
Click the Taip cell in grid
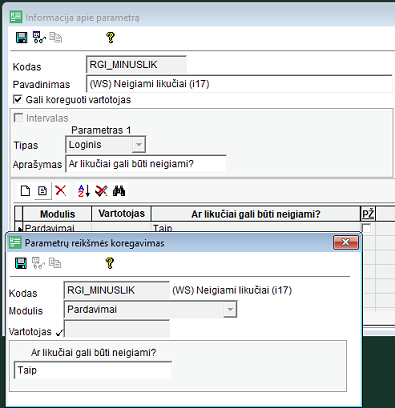pos(256,228)
